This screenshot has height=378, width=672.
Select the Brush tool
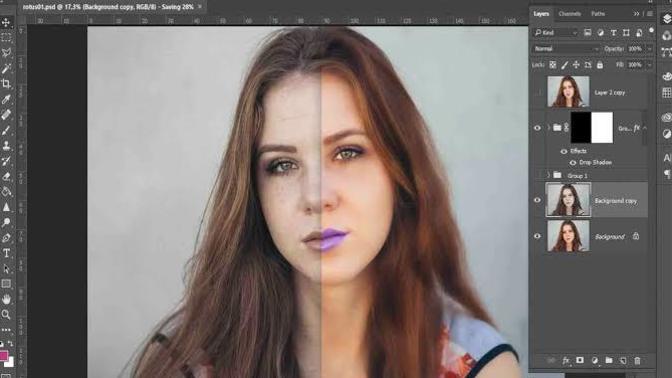pos(6,130)
